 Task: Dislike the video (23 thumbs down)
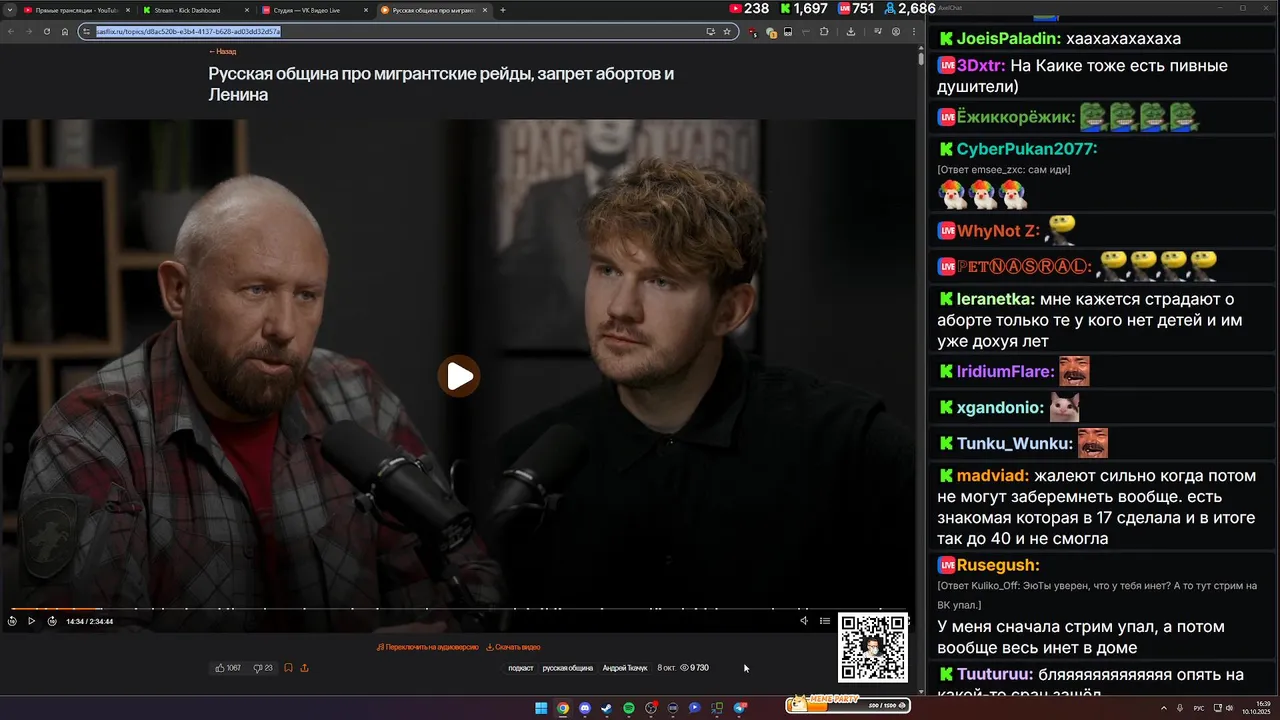pyautogui.click(x=263, y=668)
